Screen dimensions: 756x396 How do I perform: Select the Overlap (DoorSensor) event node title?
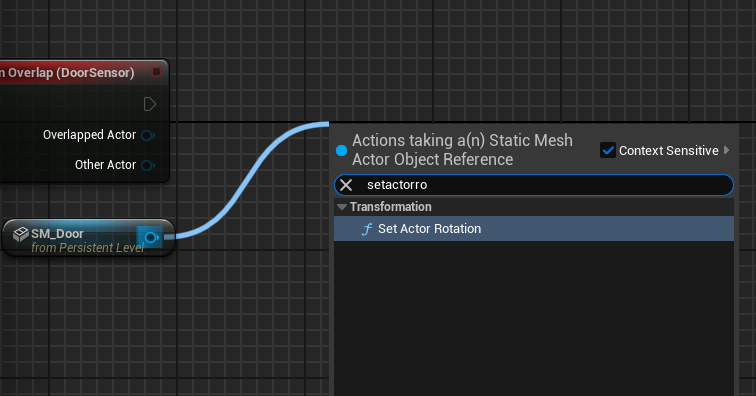(68, 73)
